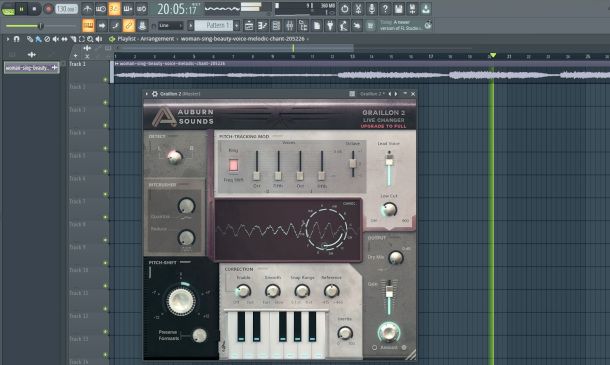
Task: Open the Browser view icon
Action: click(x=303, y=26)
